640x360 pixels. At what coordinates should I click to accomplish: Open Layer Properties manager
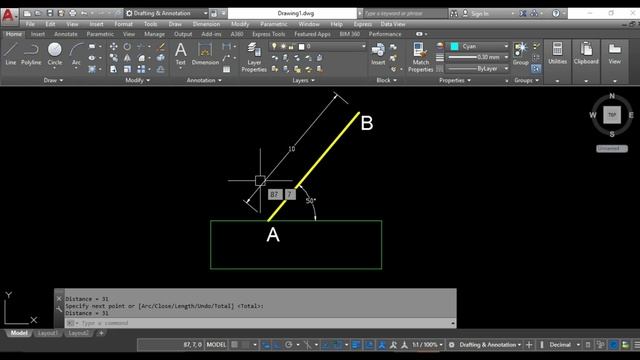[x=254, y=57]
